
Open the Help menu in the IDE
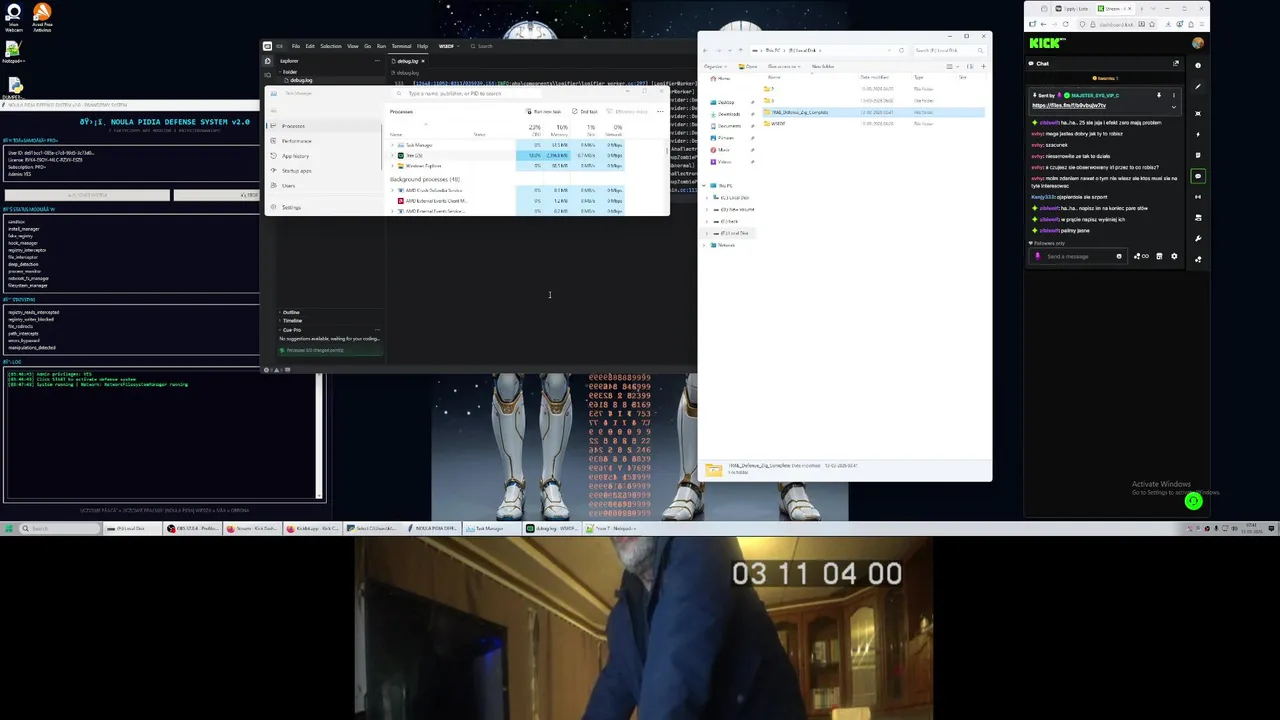tap(422, 46)
